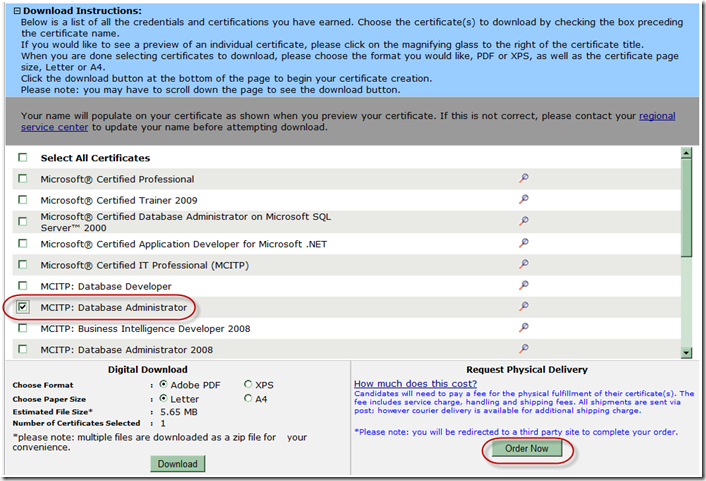Viewport: 706px width, 481px height.
Task: Check Microsoft Certified Professional checkbox
Action: point(23,178)
